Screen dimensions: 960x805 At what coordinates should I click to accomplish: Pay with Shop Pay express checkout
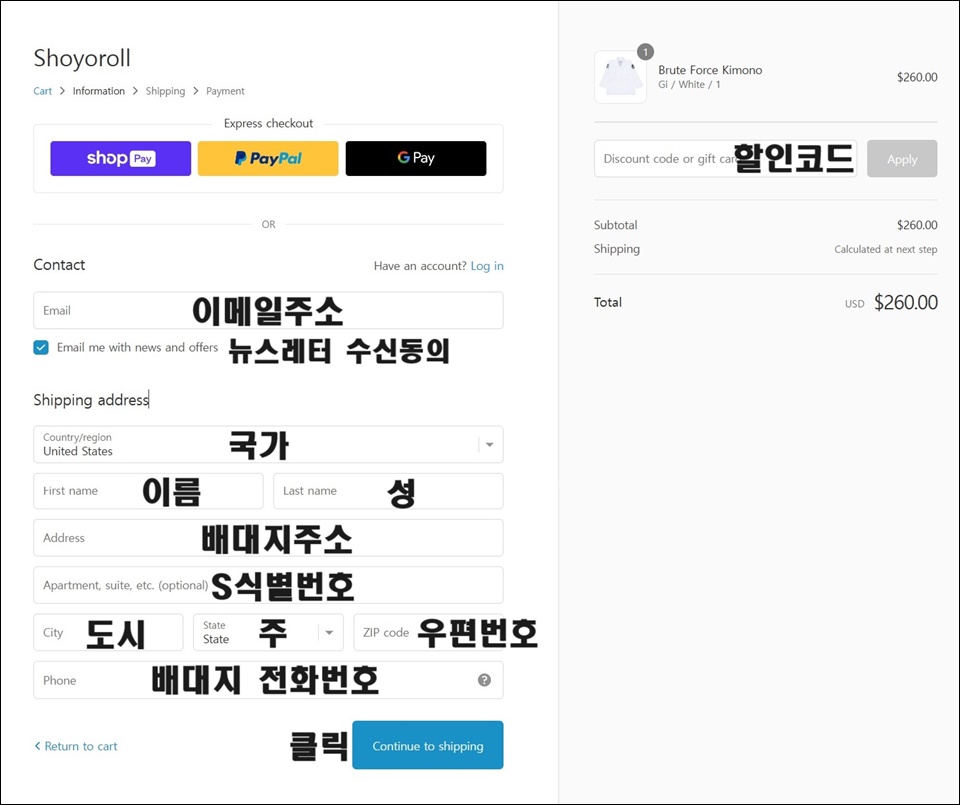click(x=121, y=159)
